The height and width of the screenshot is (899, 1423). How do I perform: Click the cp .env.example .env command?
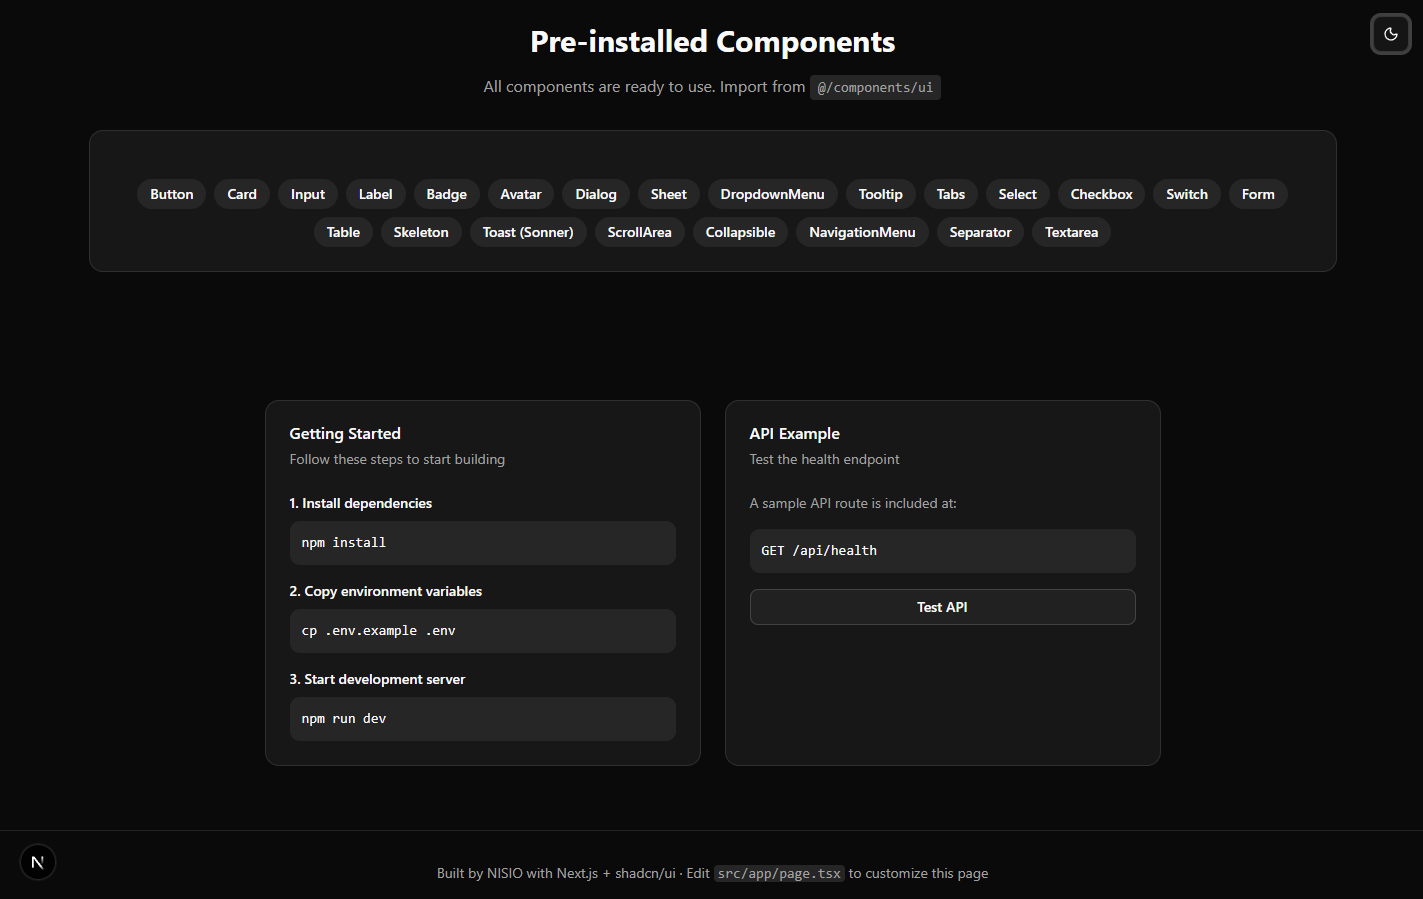[x=482, y=631]
